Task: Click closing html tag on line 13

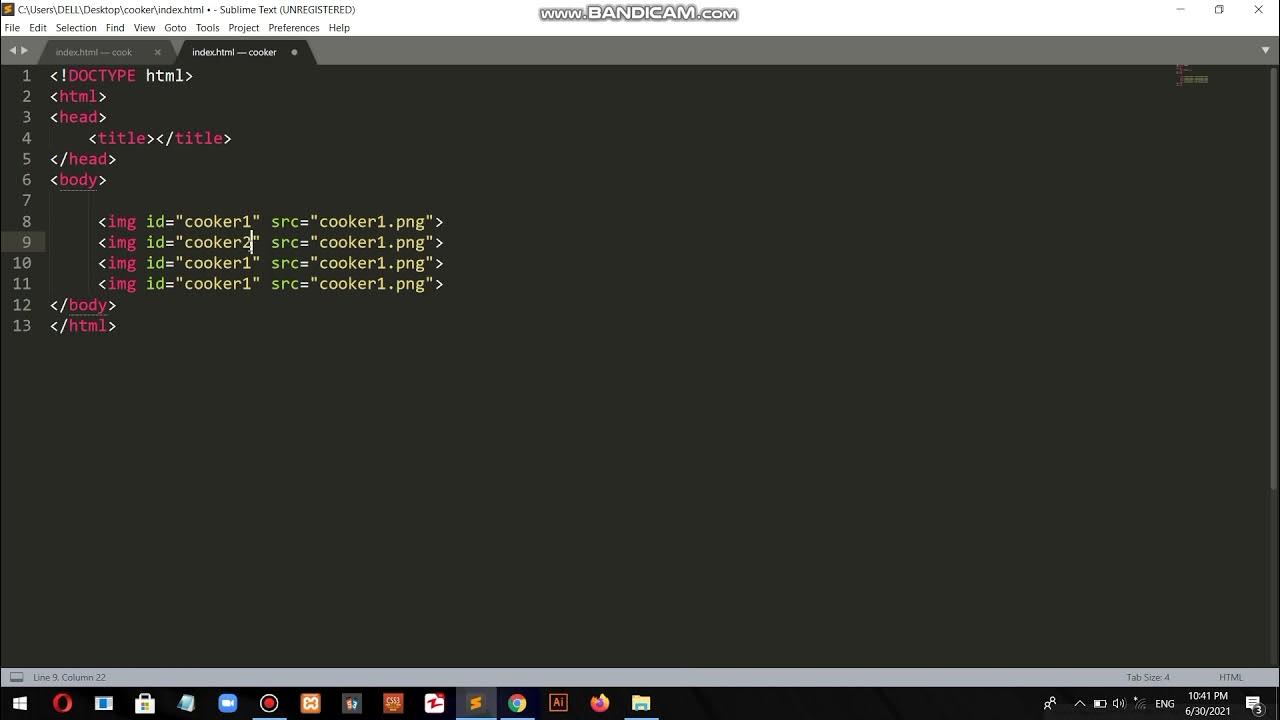Action: (83, 326)
